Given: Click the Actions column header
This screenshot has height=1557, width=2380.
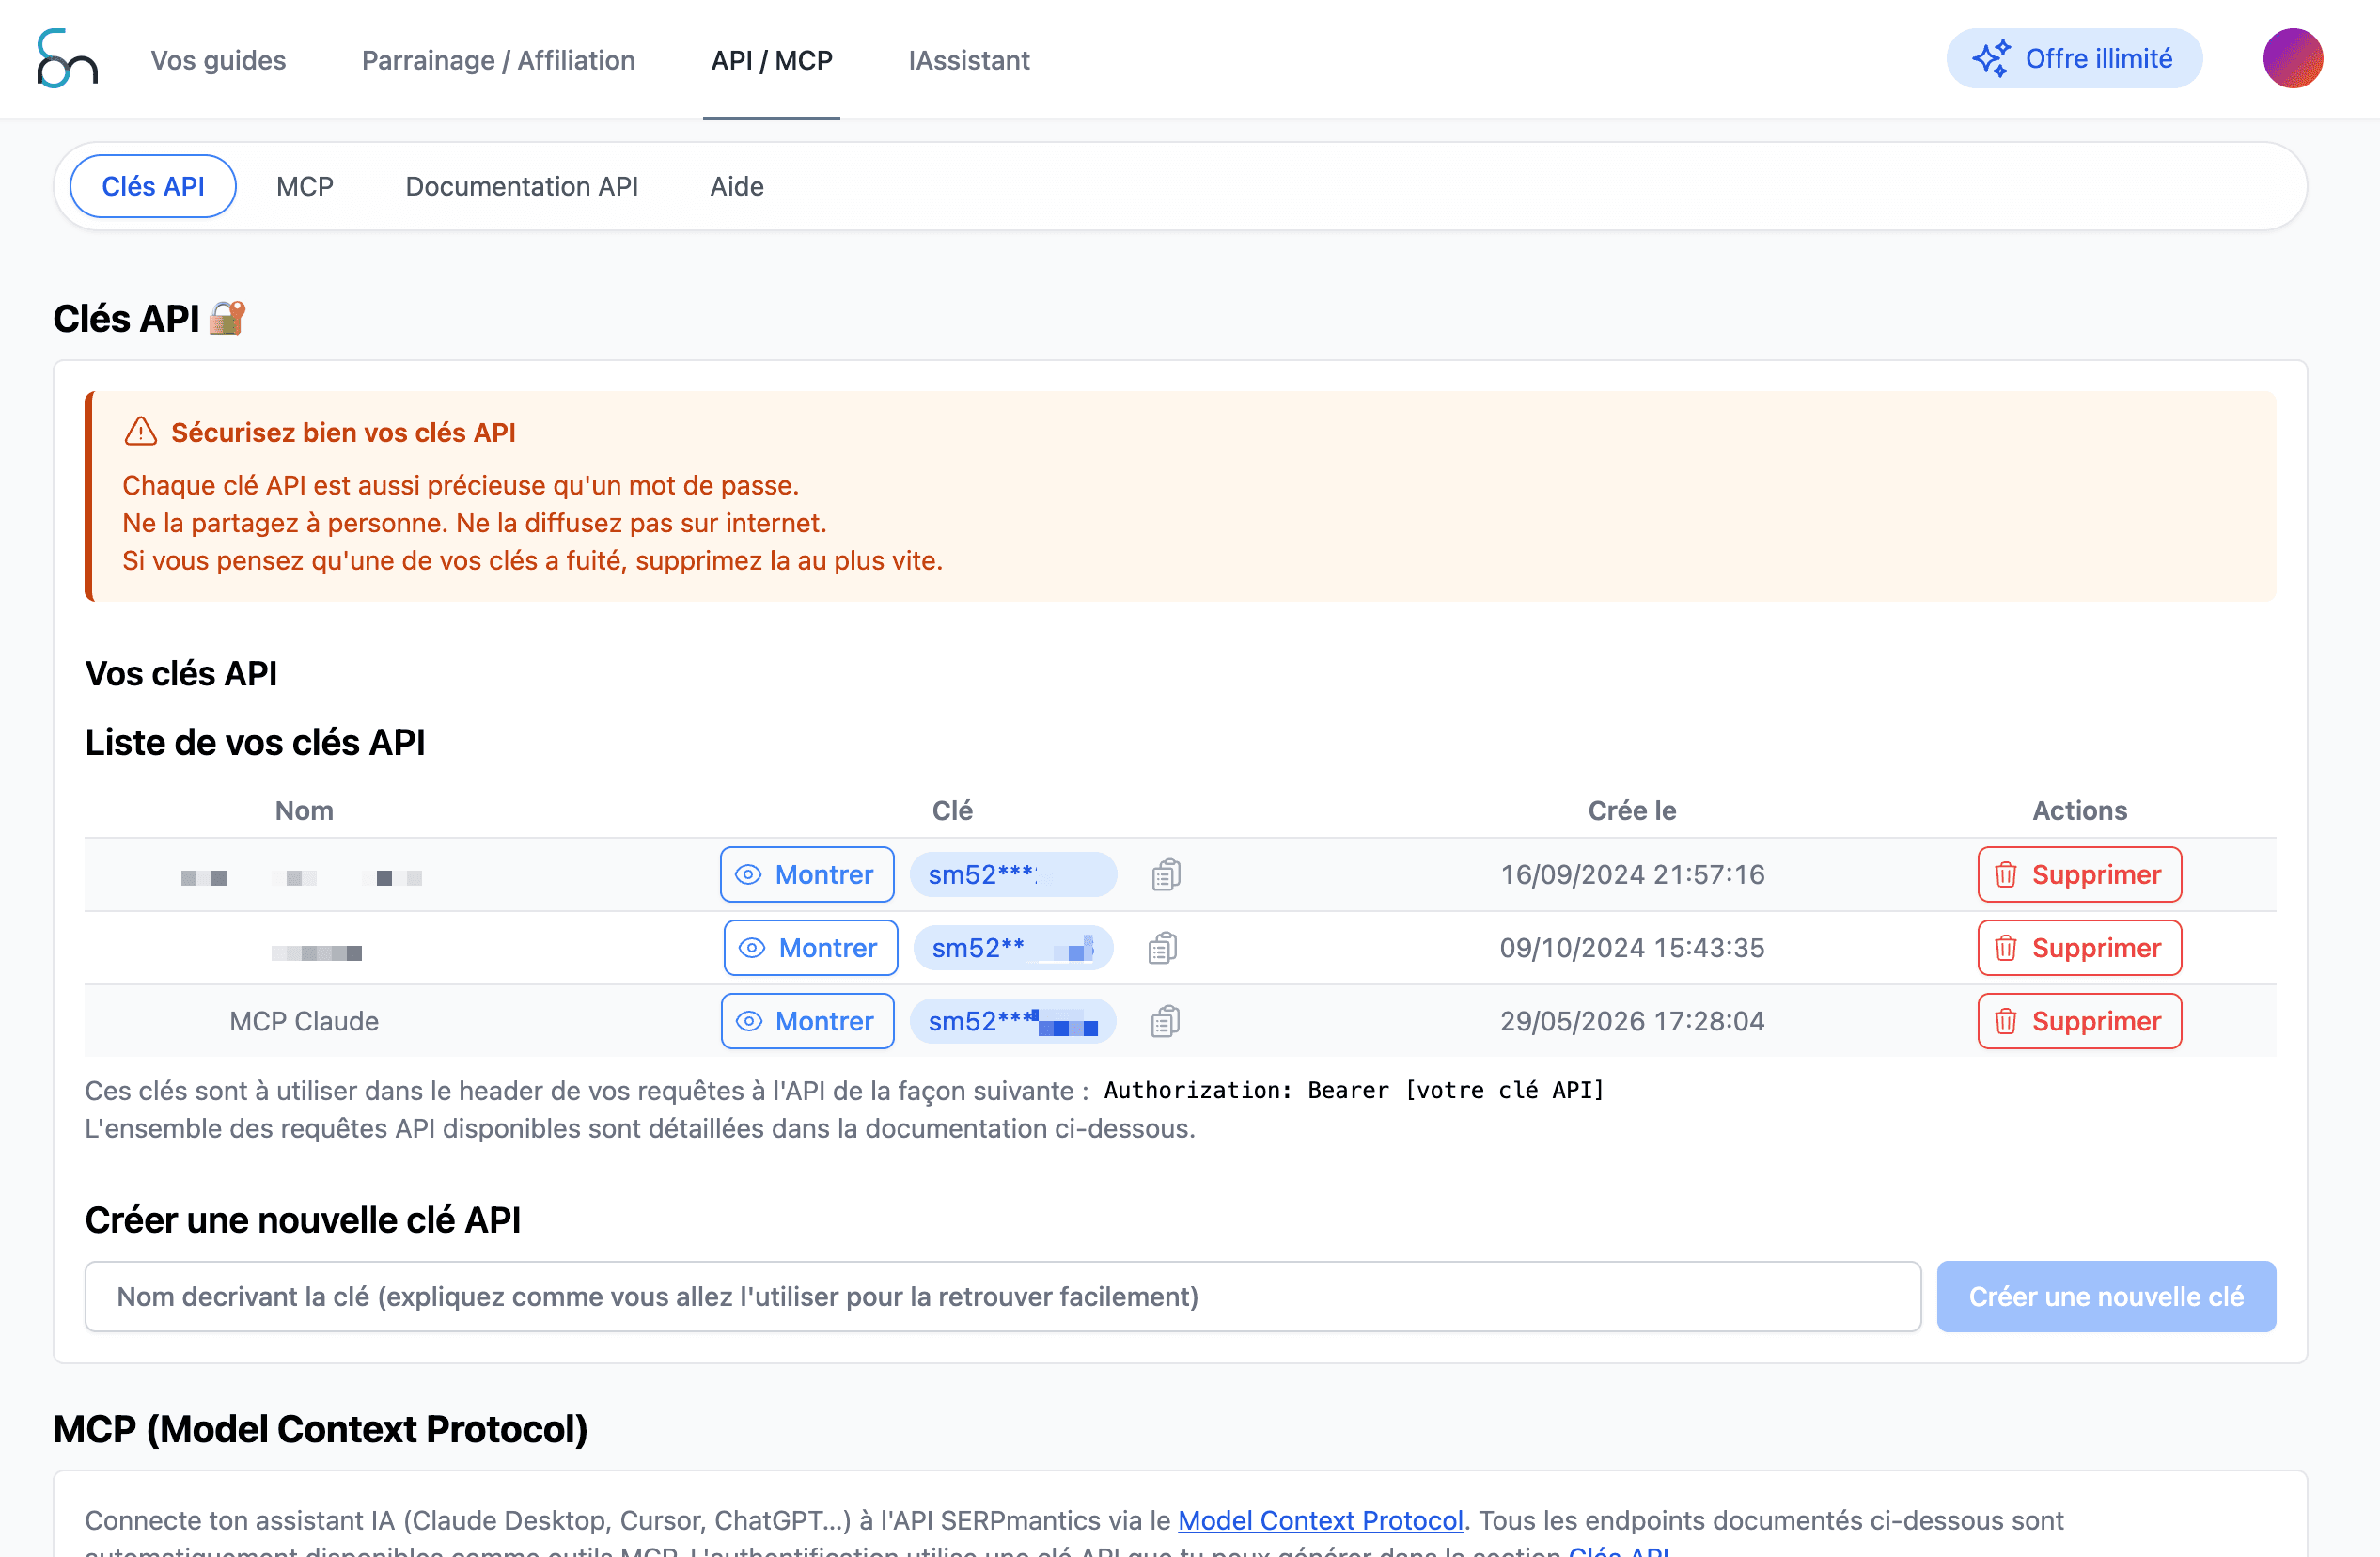Looking at the screenshot, I should click(2079, 811).
